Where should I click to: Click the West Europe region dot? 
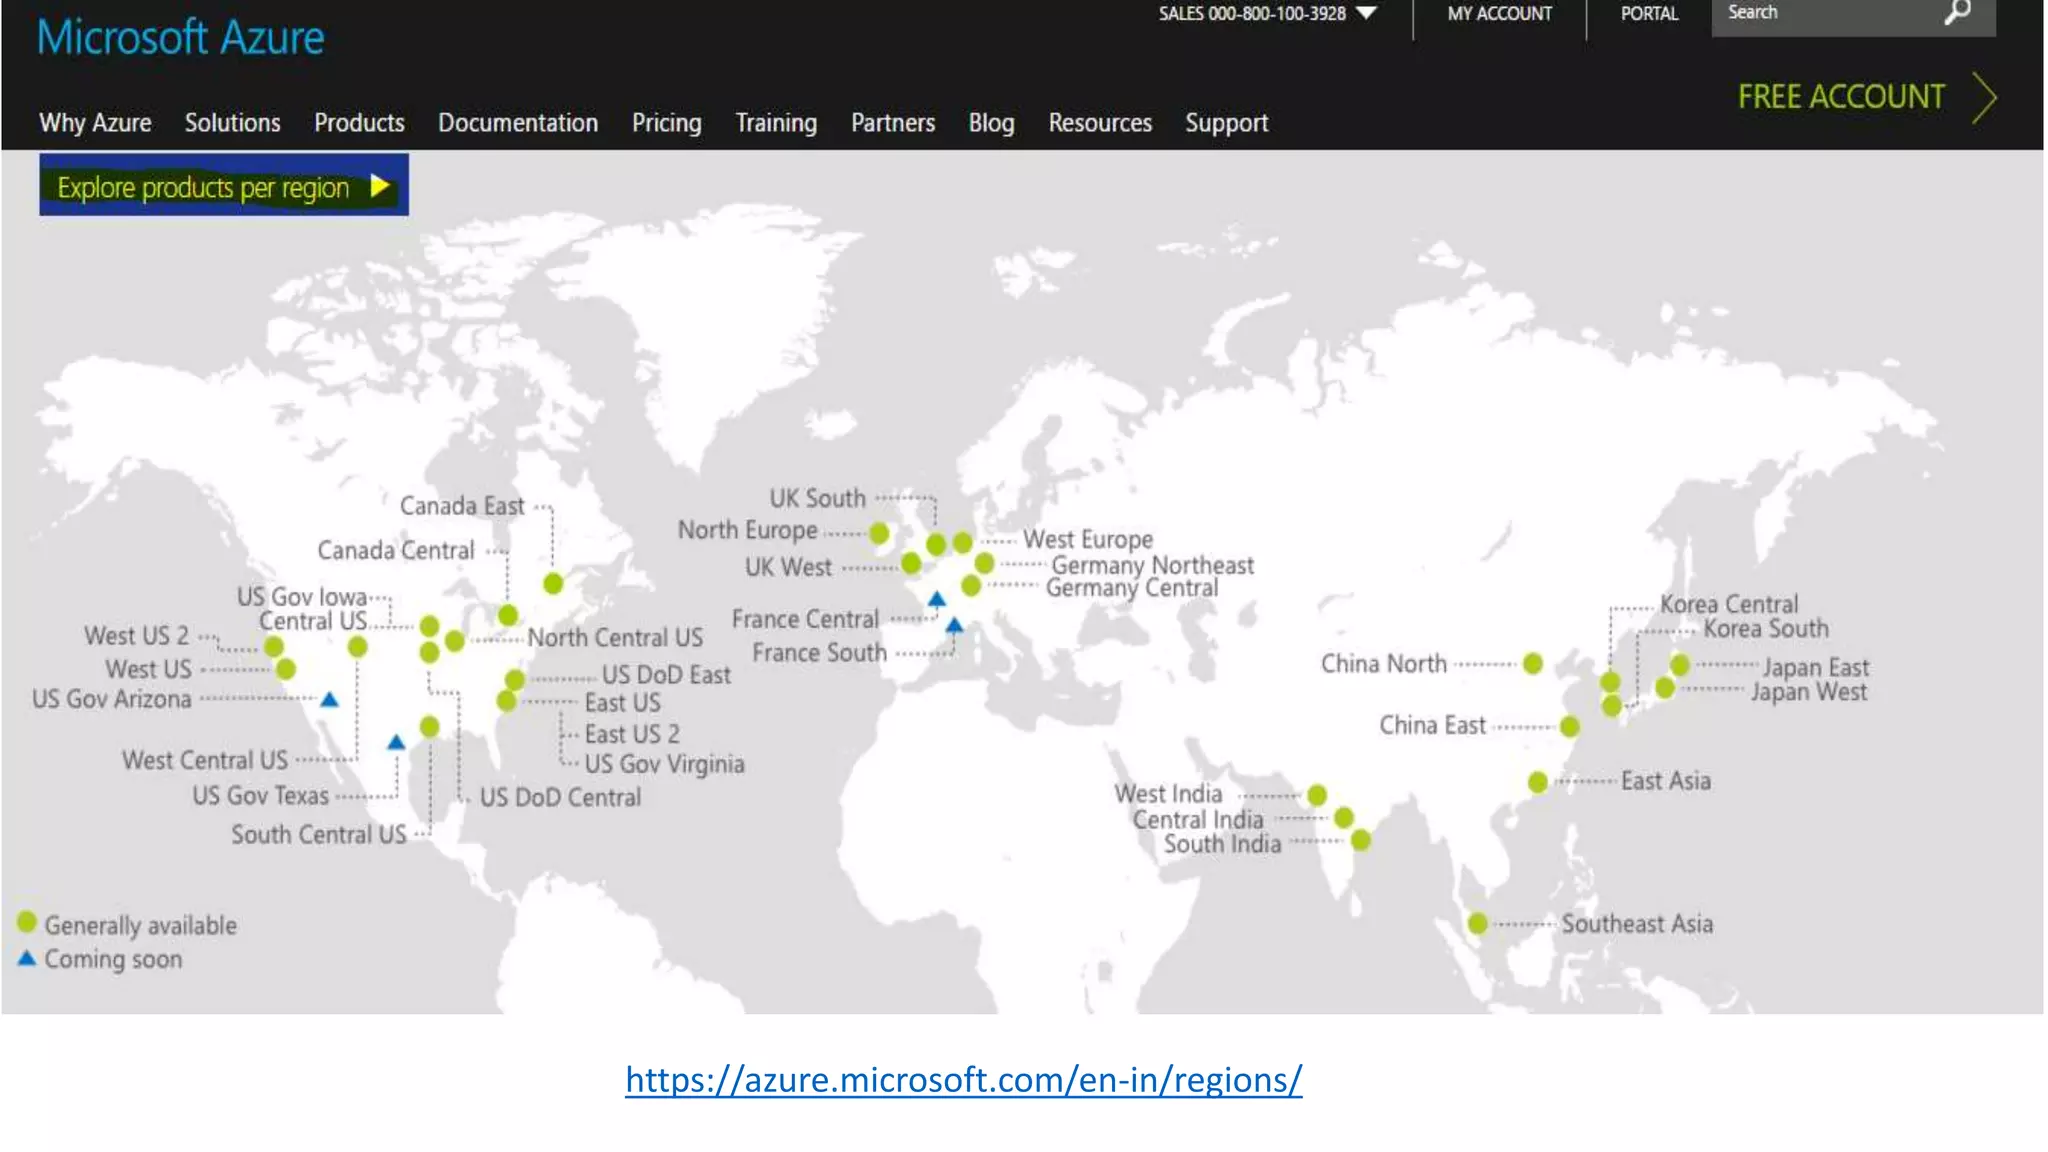(x=962, y=543)
